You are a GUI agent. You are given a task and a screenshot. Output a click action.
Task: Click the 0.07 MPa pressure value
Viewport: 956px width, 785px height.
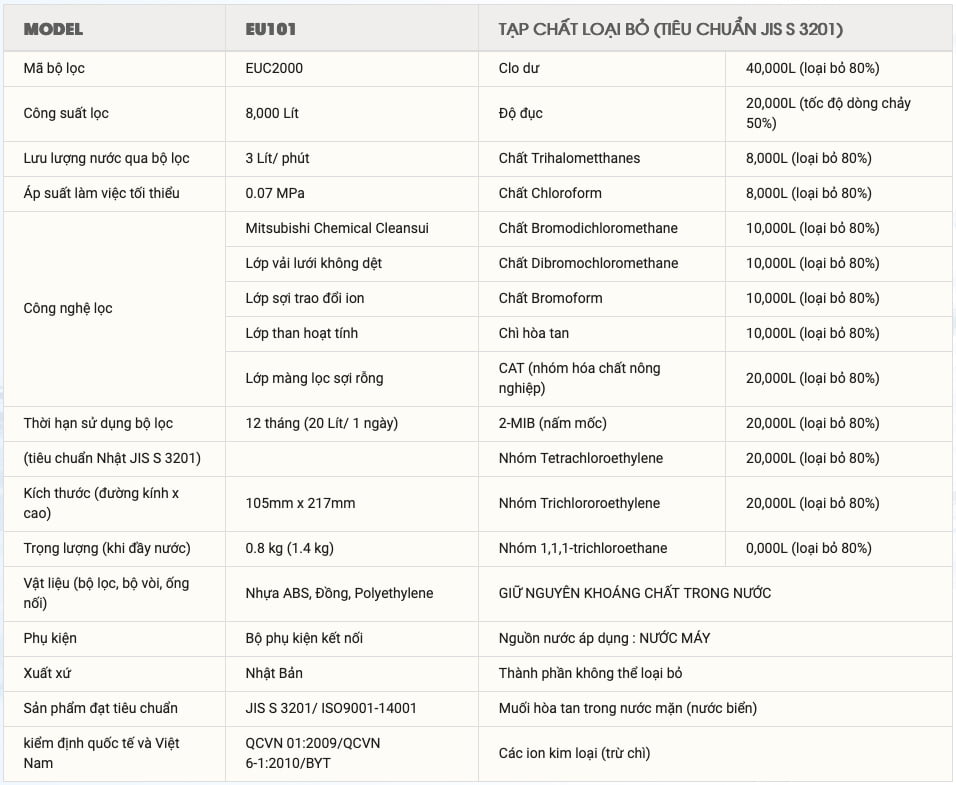click(275, 193)
